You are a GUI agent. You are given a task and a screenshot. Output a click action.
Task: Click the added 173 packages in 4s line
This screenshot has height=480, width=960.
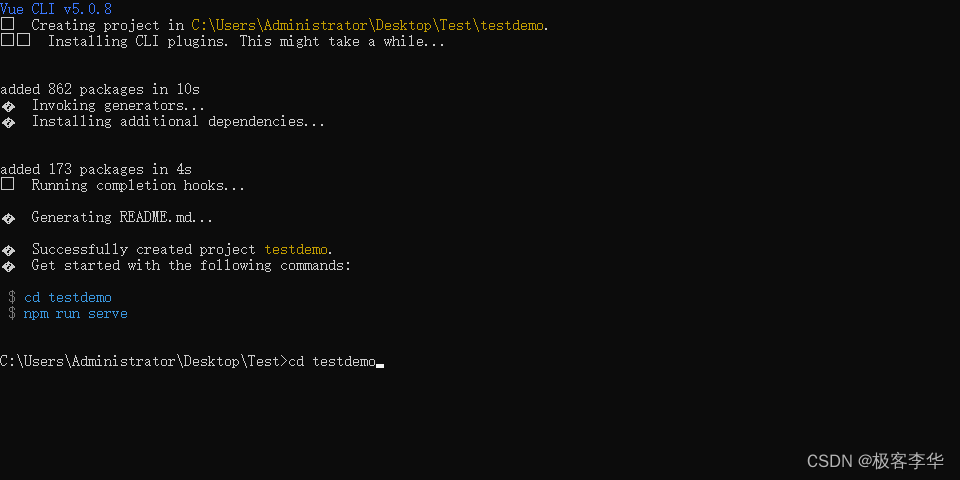point(96,170)
